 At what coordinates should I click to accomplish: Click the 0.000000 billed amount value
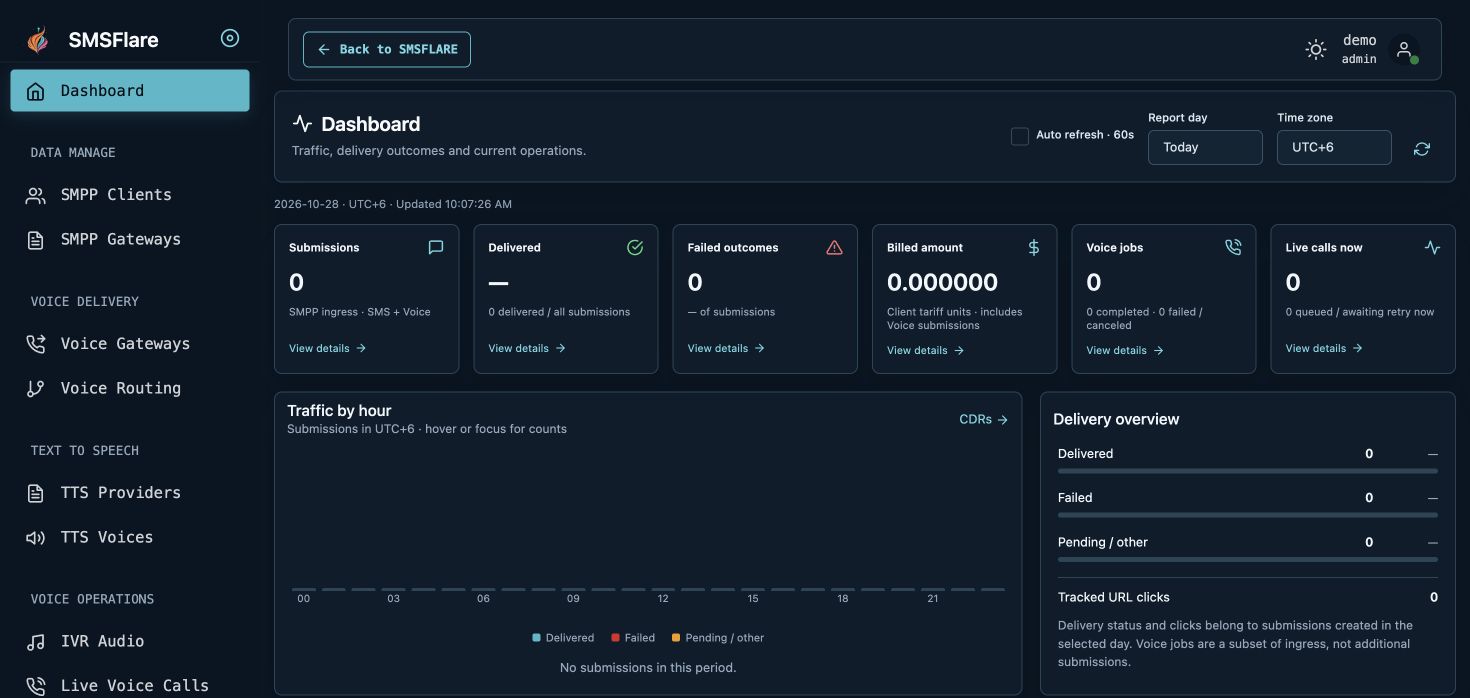click(x=942, y=282)
